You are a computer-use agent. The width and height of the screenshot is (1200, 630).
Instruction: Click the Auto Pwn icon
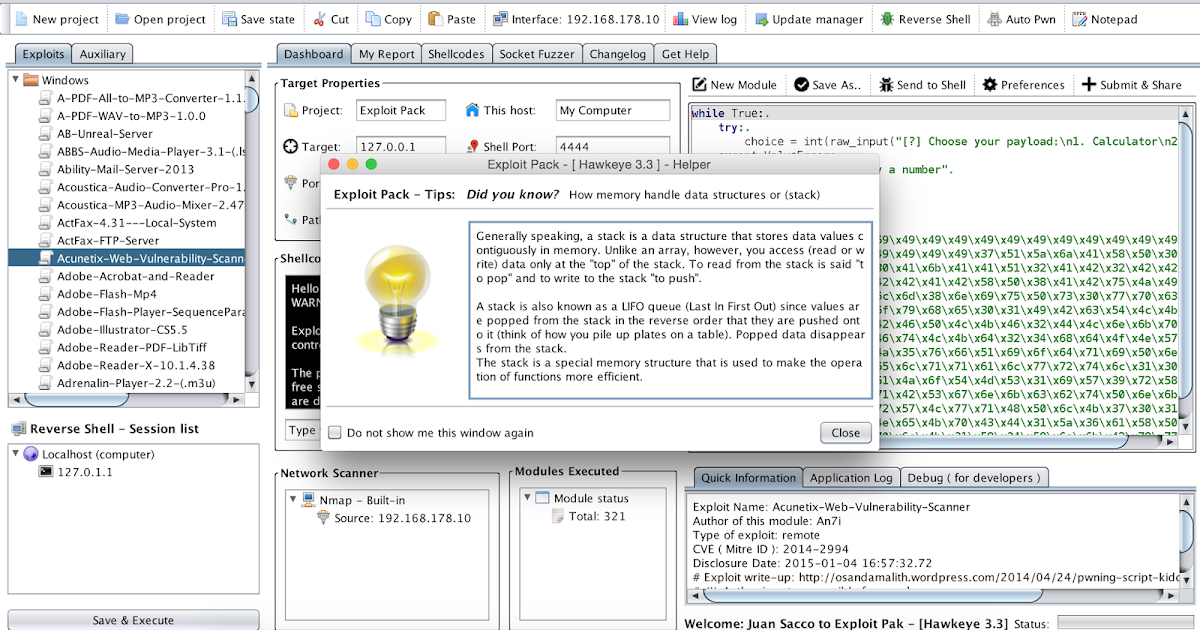(x=995, y=19)
